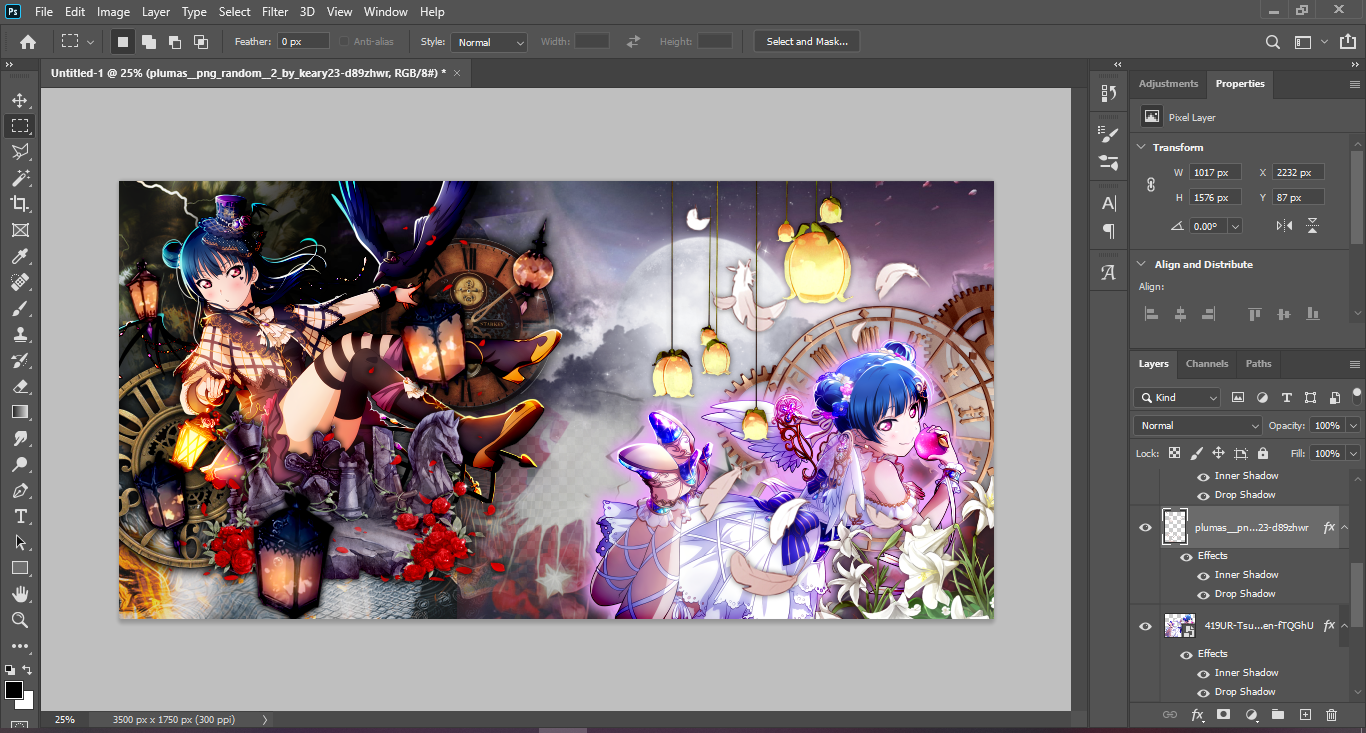Select the Polygonal Lasso tool

tap(19, 152)
